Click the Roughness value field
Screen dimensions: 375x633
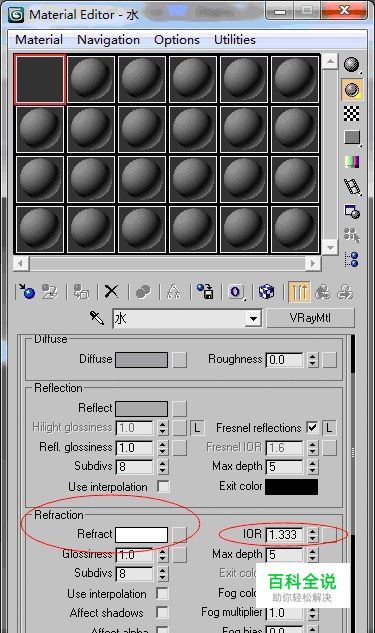[x=284, y=360]
